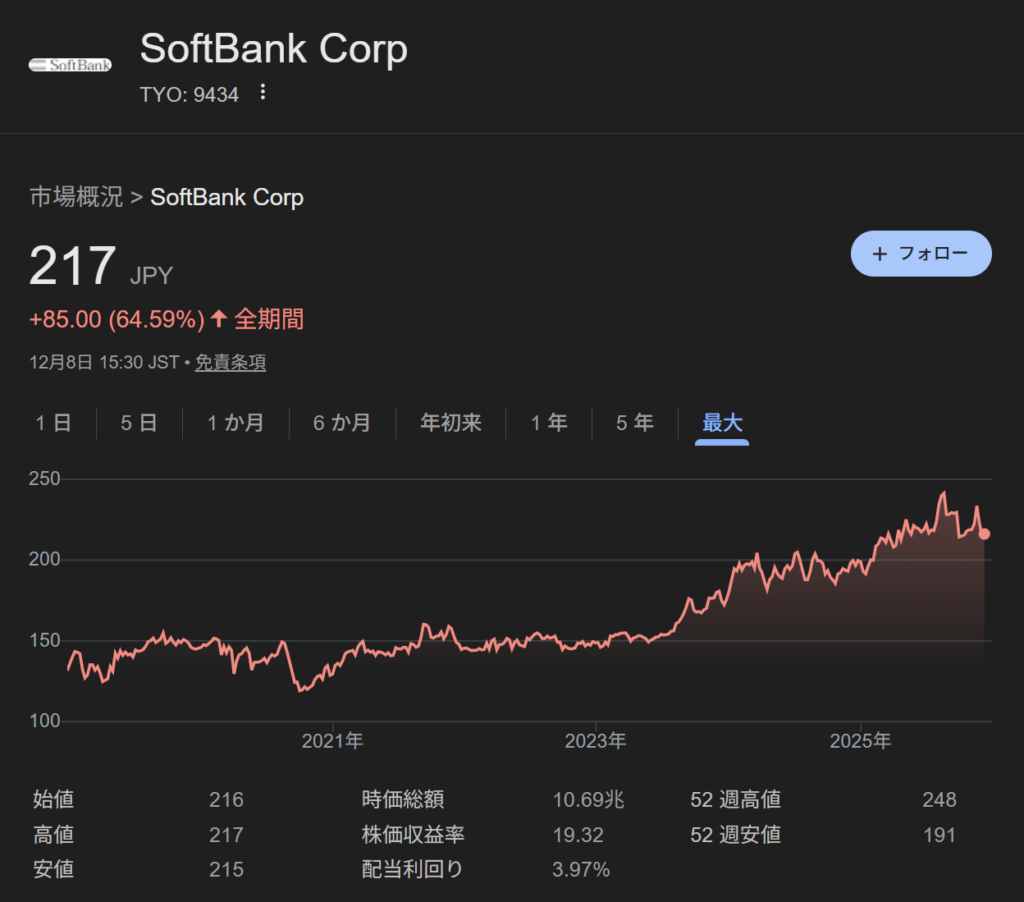Open the disclaimer link
Image resolution: width=1024 pixels, height=902 pixels.
[230, 363]
